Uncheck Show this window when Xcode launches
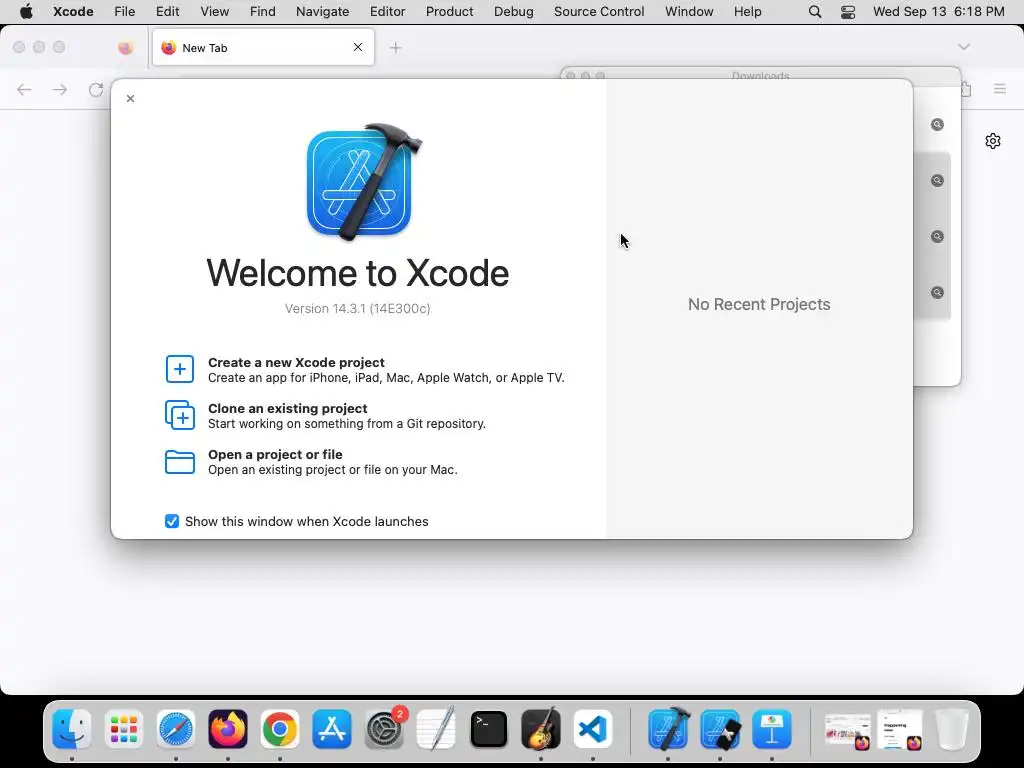Viewport: 1024px width, 768px height. coord(172,521)
